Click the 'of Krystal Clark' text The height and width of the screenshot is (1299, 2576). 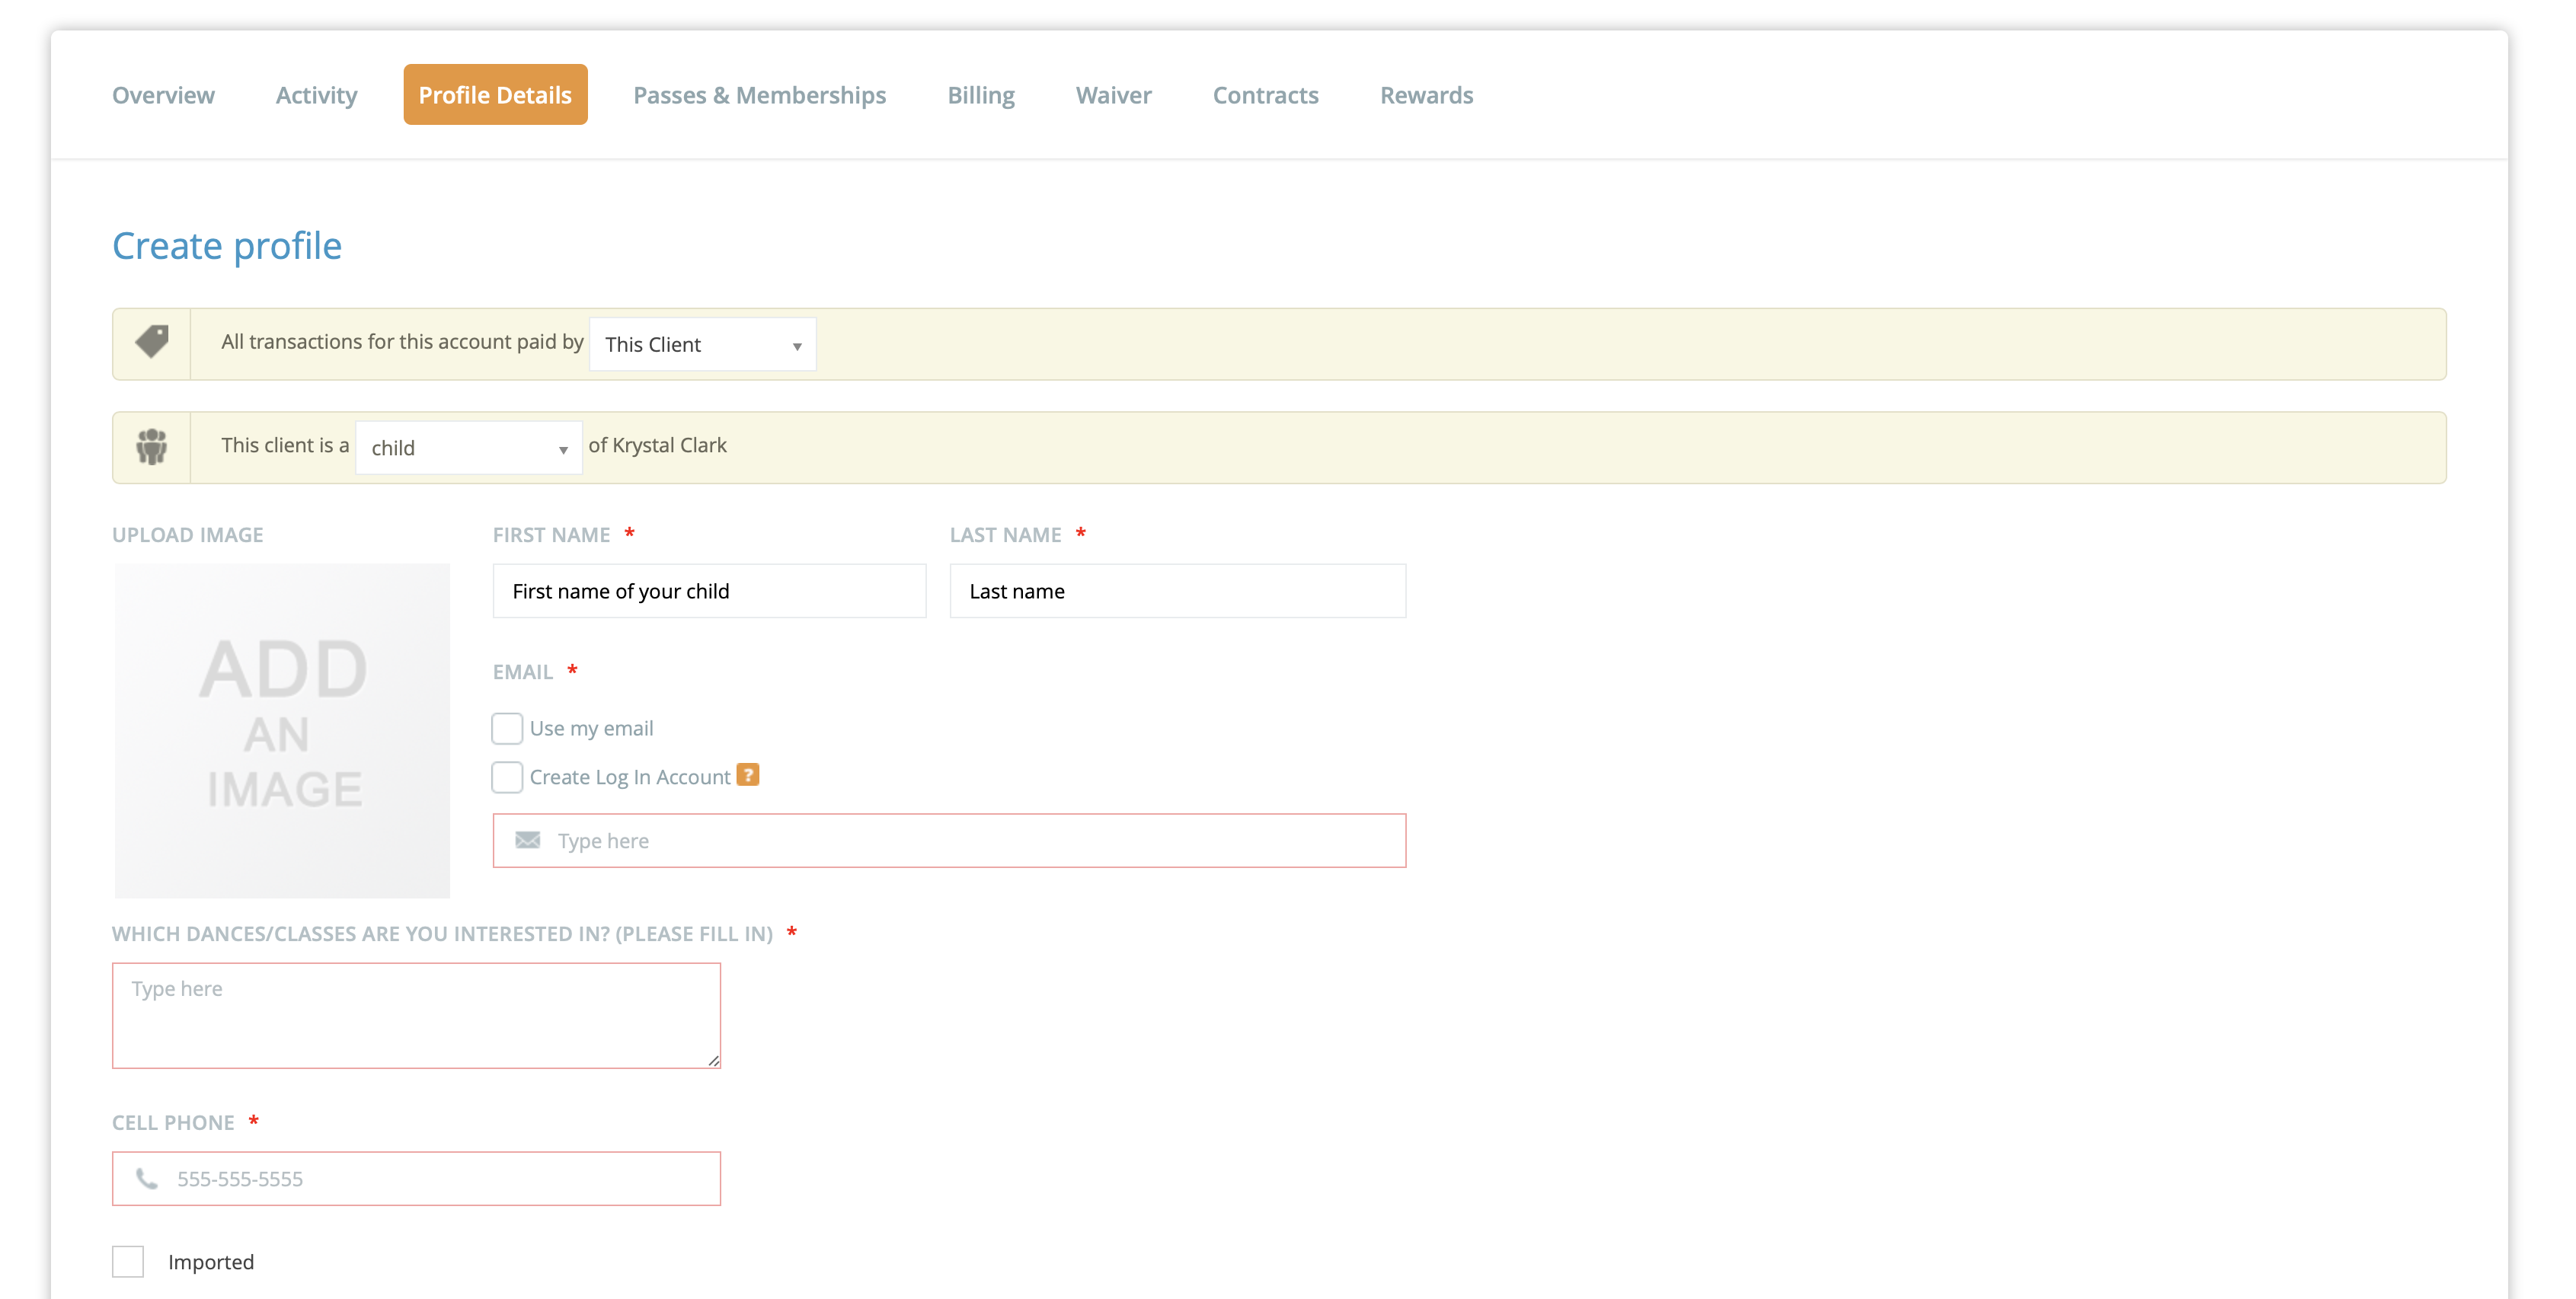(657, 445)
